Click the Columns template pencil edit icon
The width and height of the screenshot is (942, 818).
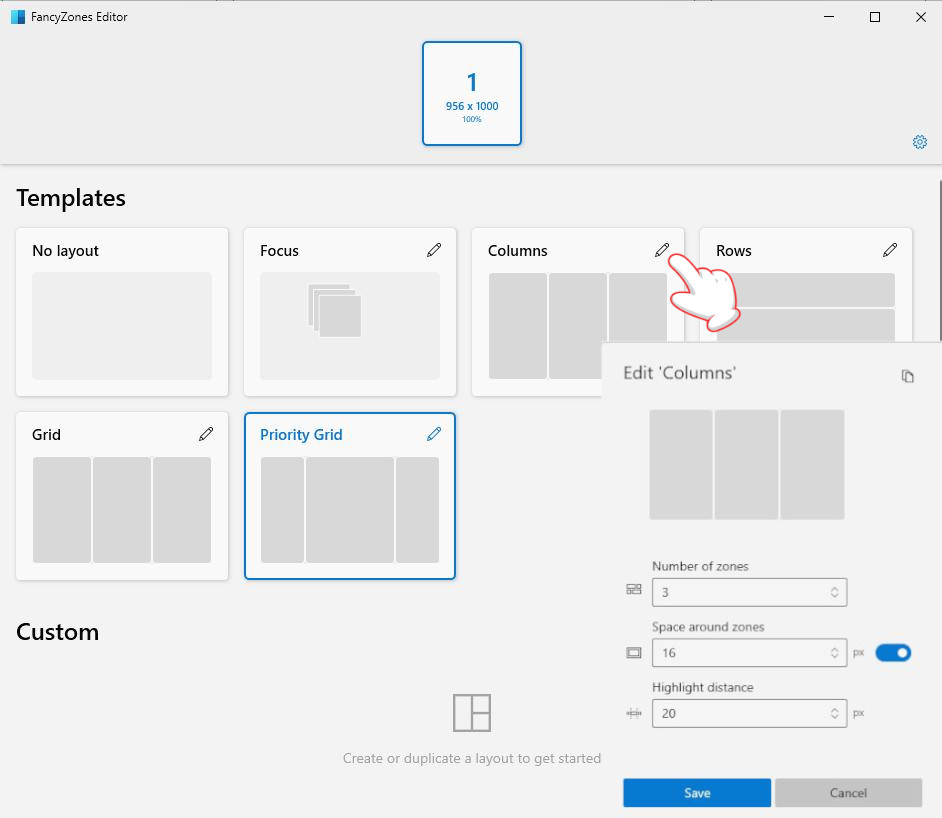(661, 250)
